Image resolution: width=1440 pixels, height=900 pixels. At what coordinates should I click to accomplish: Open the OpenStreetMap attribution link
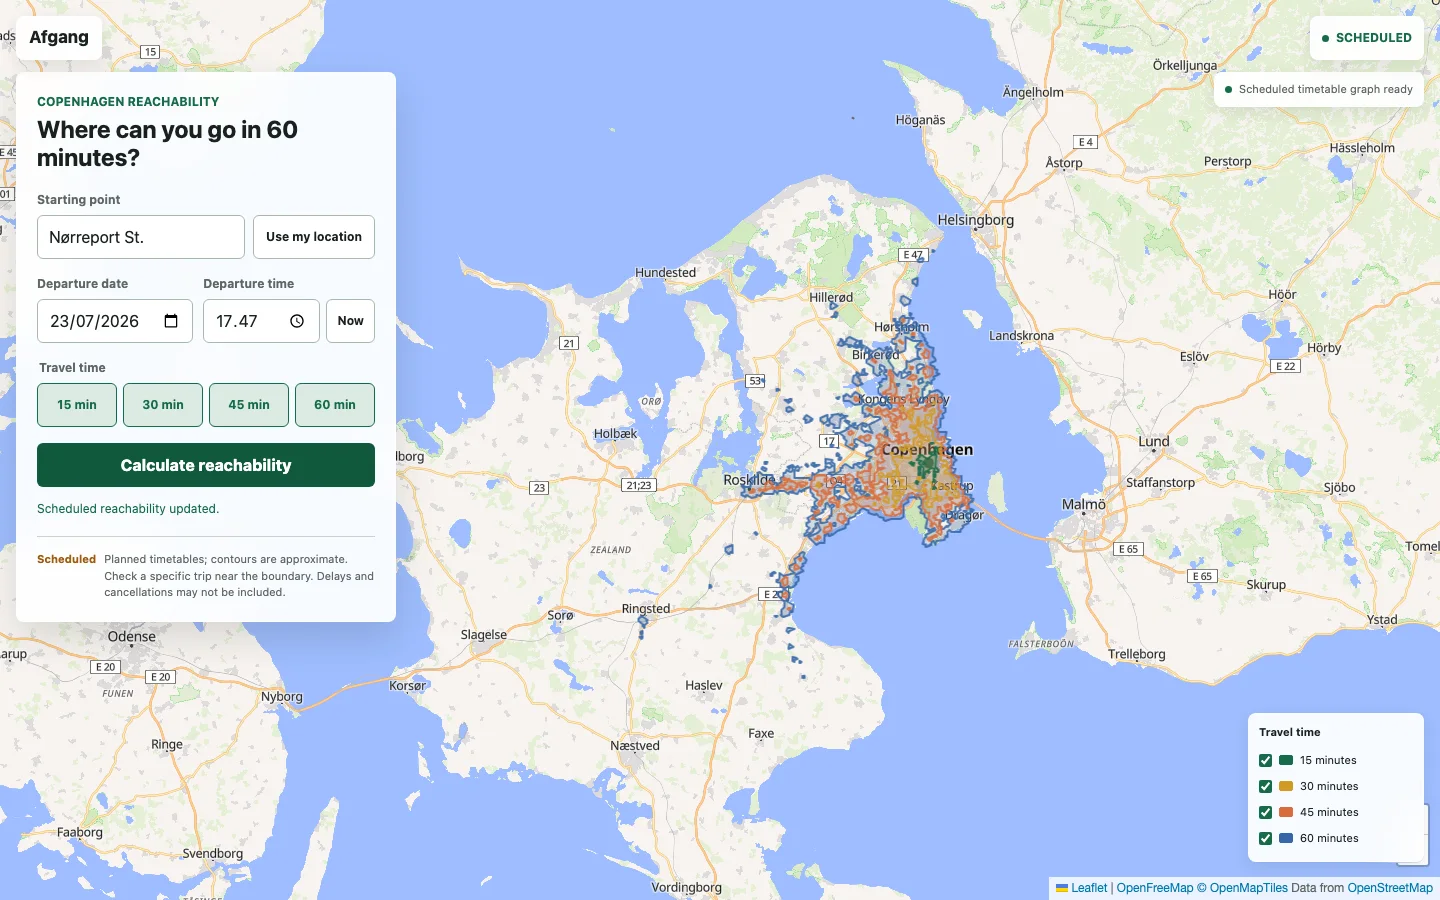click(1390, 888)
